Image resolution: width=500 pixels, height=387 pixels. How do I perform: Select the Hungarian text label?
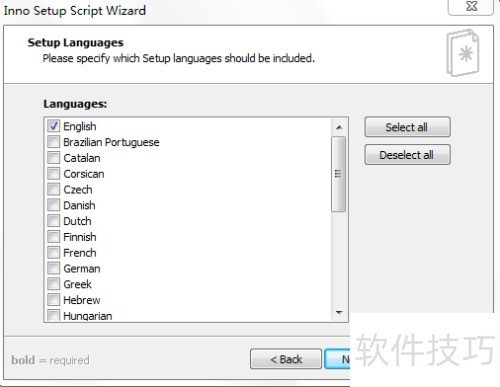[88, 316]
